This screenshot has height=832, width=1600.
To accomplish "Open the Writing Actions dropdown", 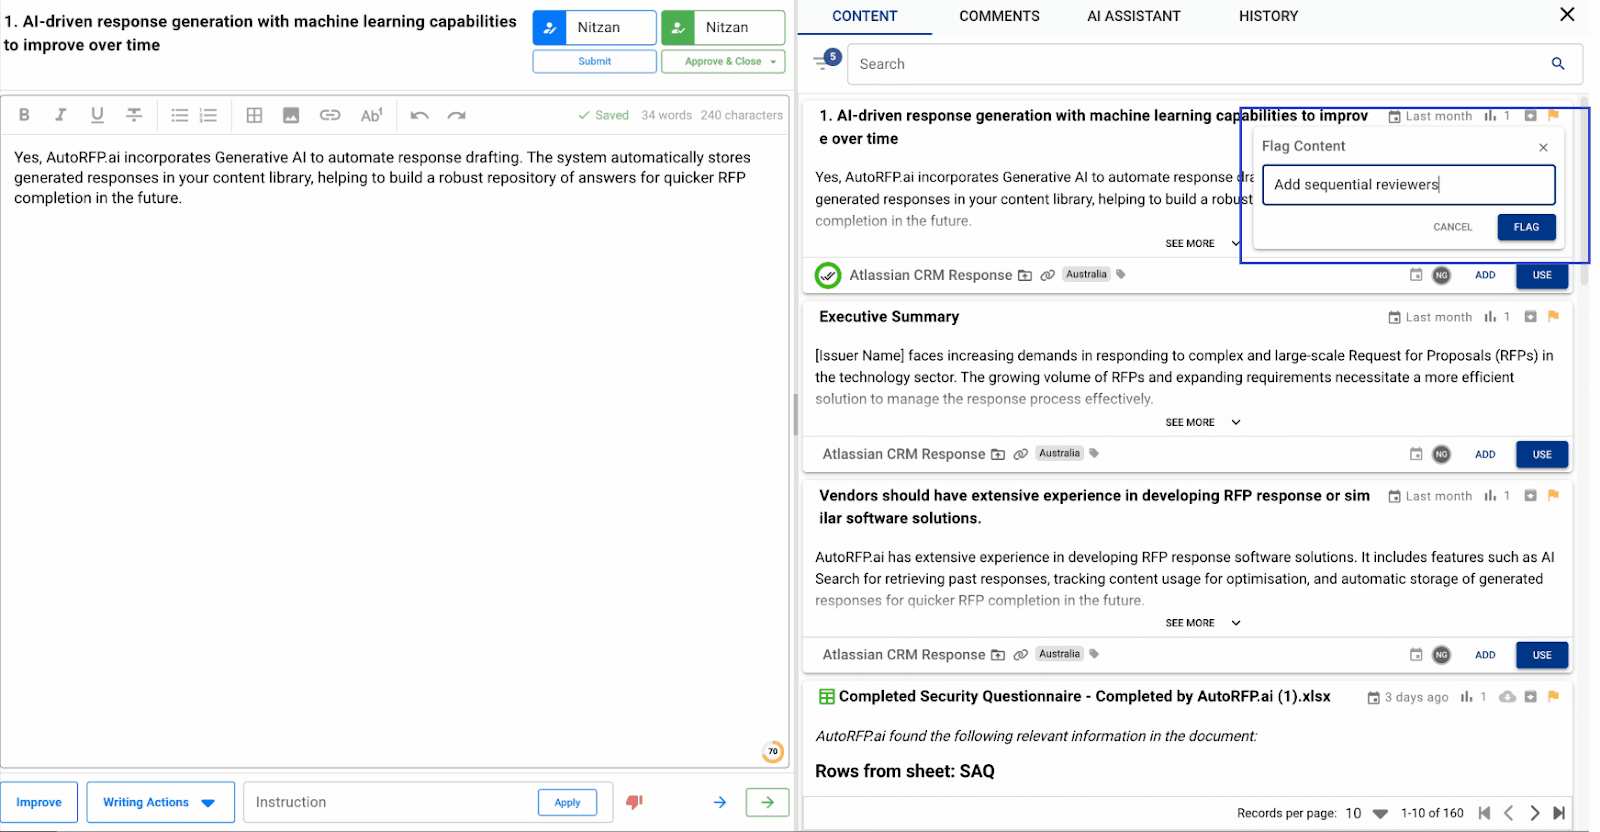I will 160,802.
